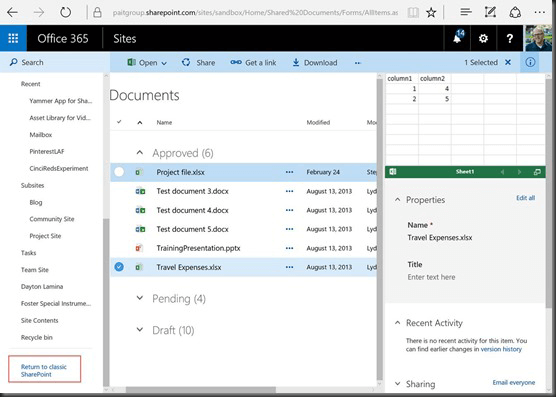This screenshot has width=556, height=397.
Task: Click the Search box
Action: coord(55,62)
